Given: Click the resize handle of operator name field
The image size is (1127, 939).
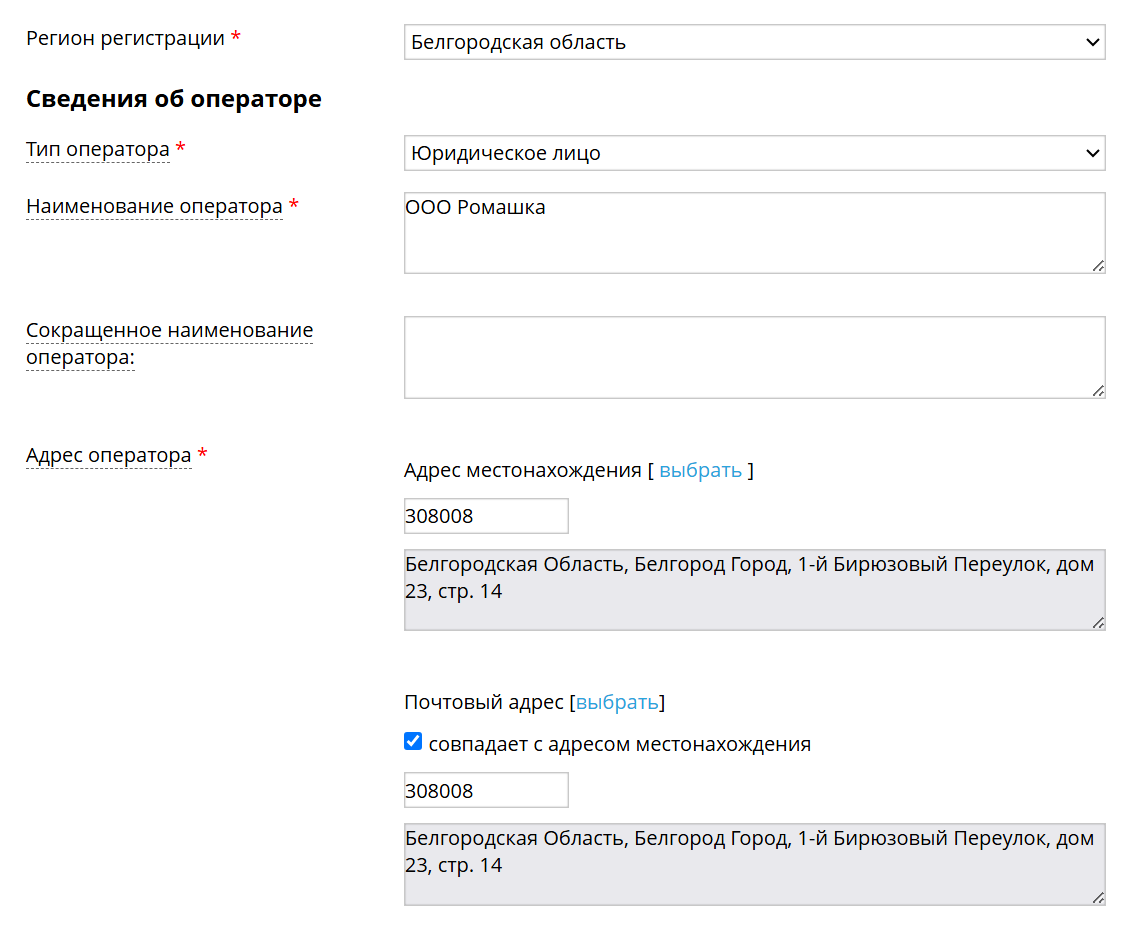Looking at the screenshot, I should tap(1099, 265).
